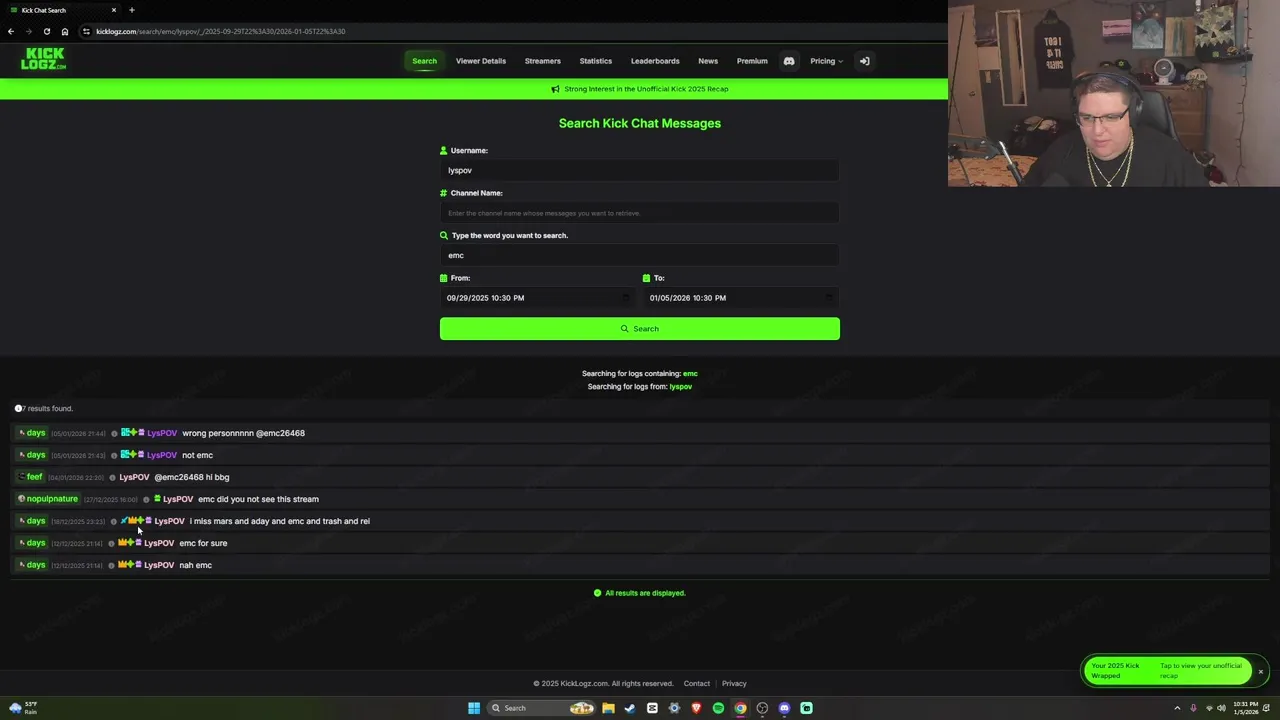The image size is (1280, 720).
Task: Click LysPOV username on 'not emc' row
Action: tap(162, 455)
